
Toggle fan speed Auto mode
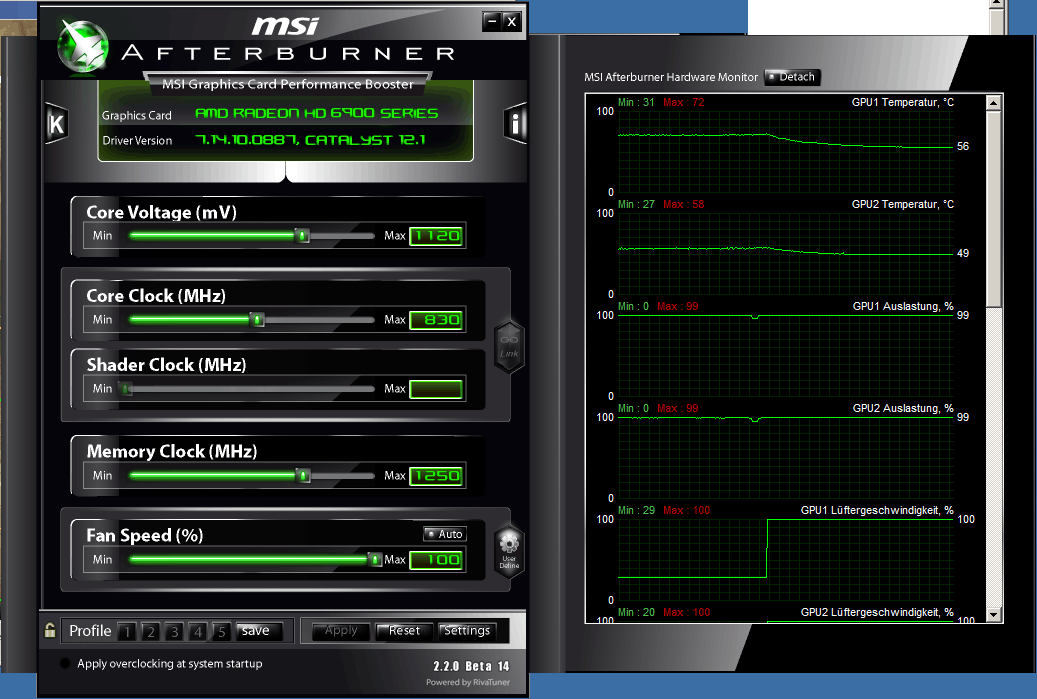point(445,534)
